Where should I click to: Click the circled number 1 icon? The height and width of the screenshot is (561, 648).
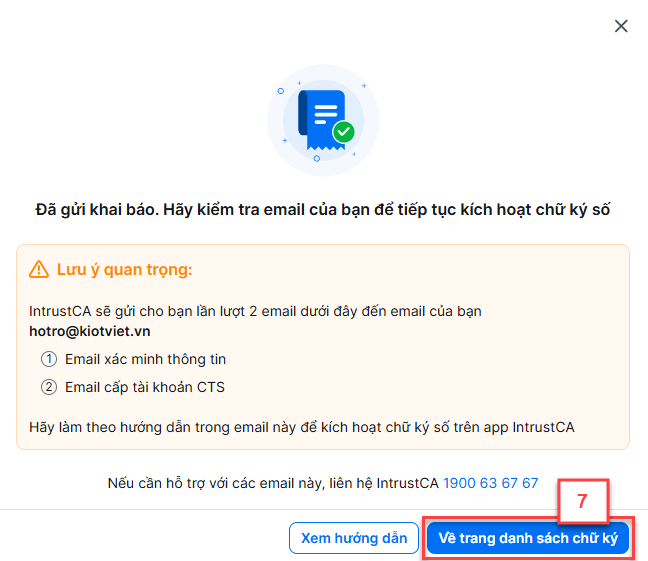[x=49, y=359]
